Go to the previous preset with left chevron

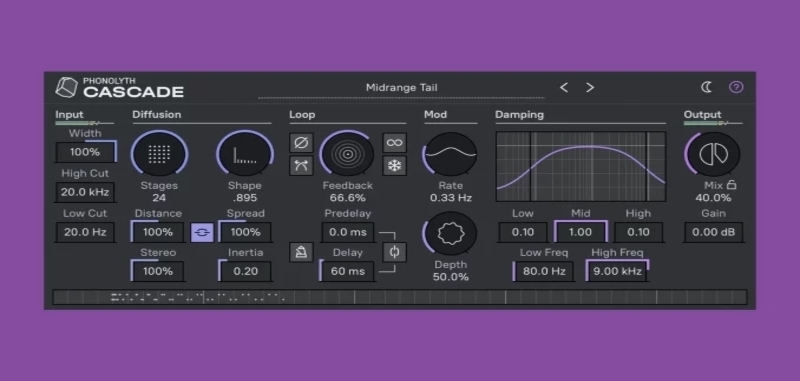[x=564, y=87]
